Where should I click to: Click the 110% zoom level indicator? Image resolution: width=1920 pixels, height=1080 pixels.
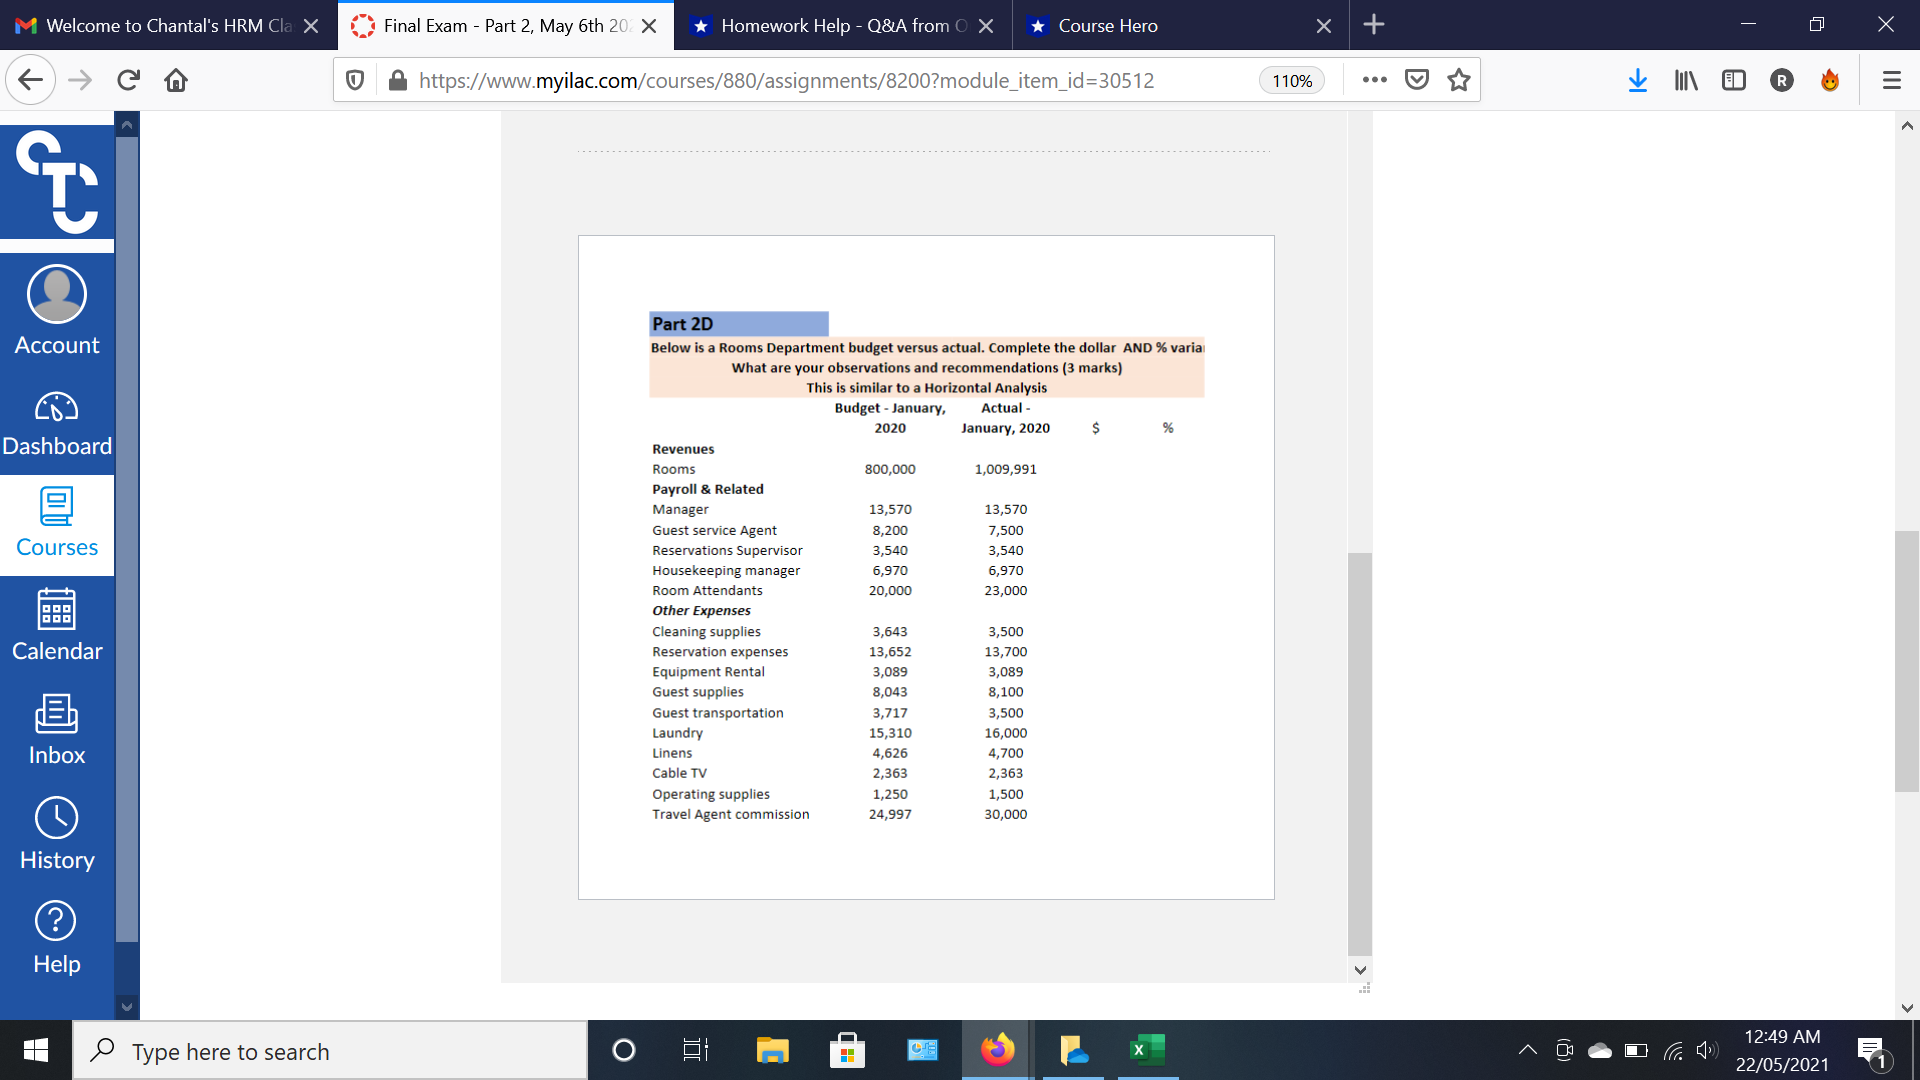click(1292, 80)
